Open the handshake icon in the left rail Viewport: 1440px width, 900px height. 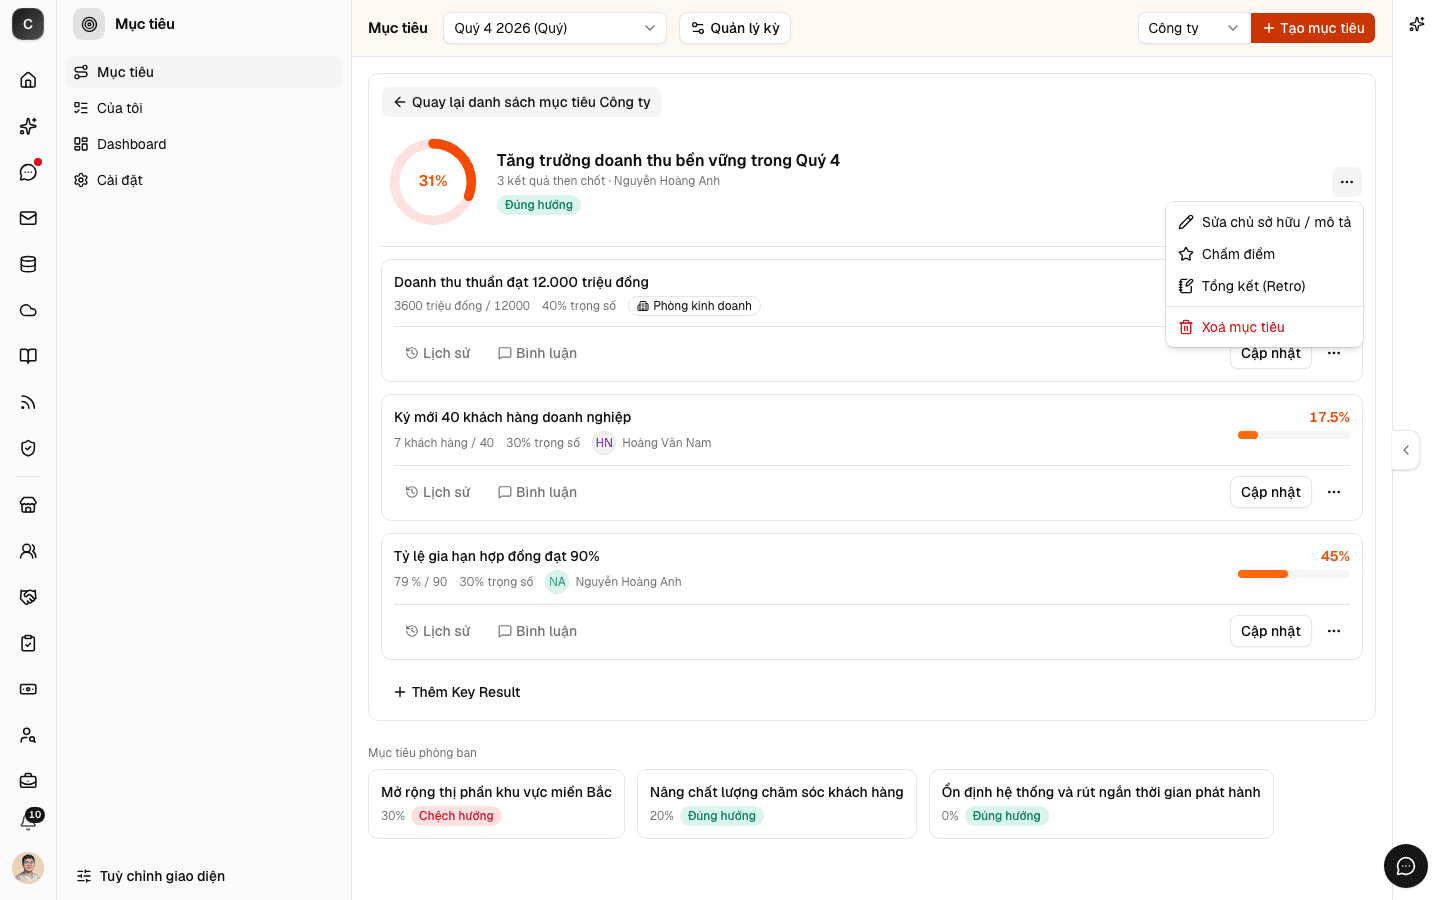pos(28,597)
